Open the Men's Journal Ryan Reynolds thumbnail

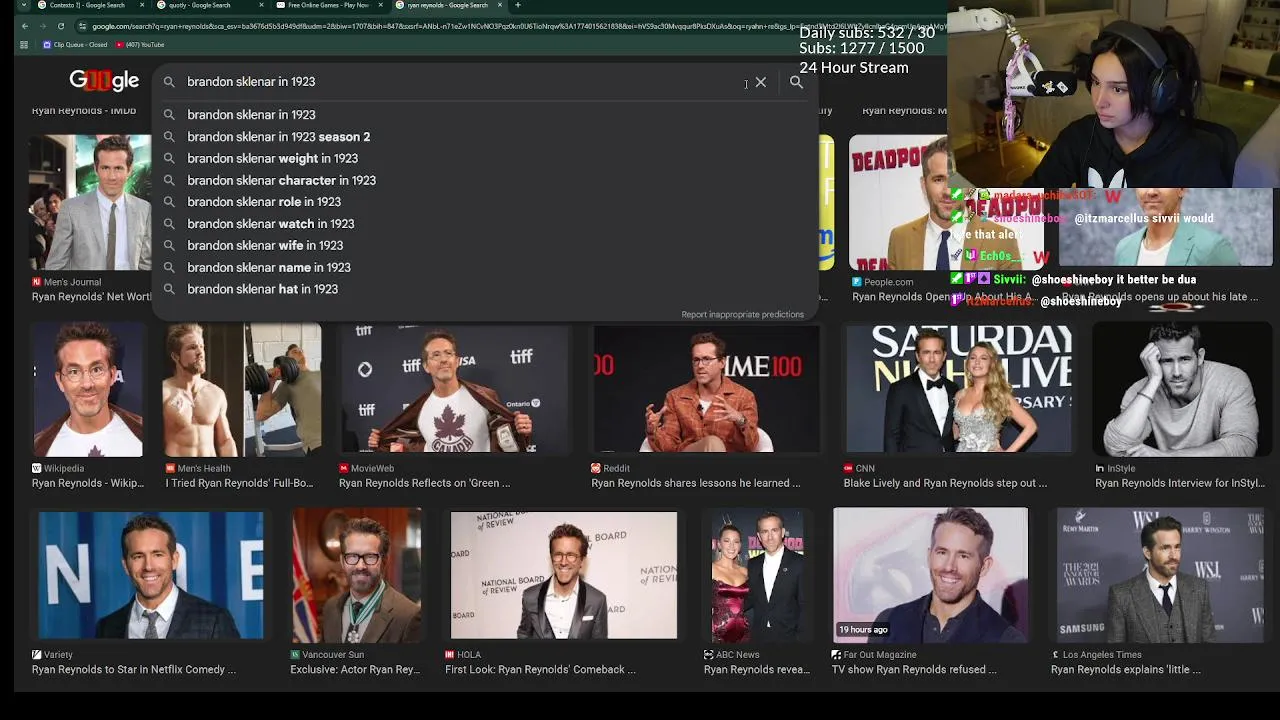[x=91, y=202]
